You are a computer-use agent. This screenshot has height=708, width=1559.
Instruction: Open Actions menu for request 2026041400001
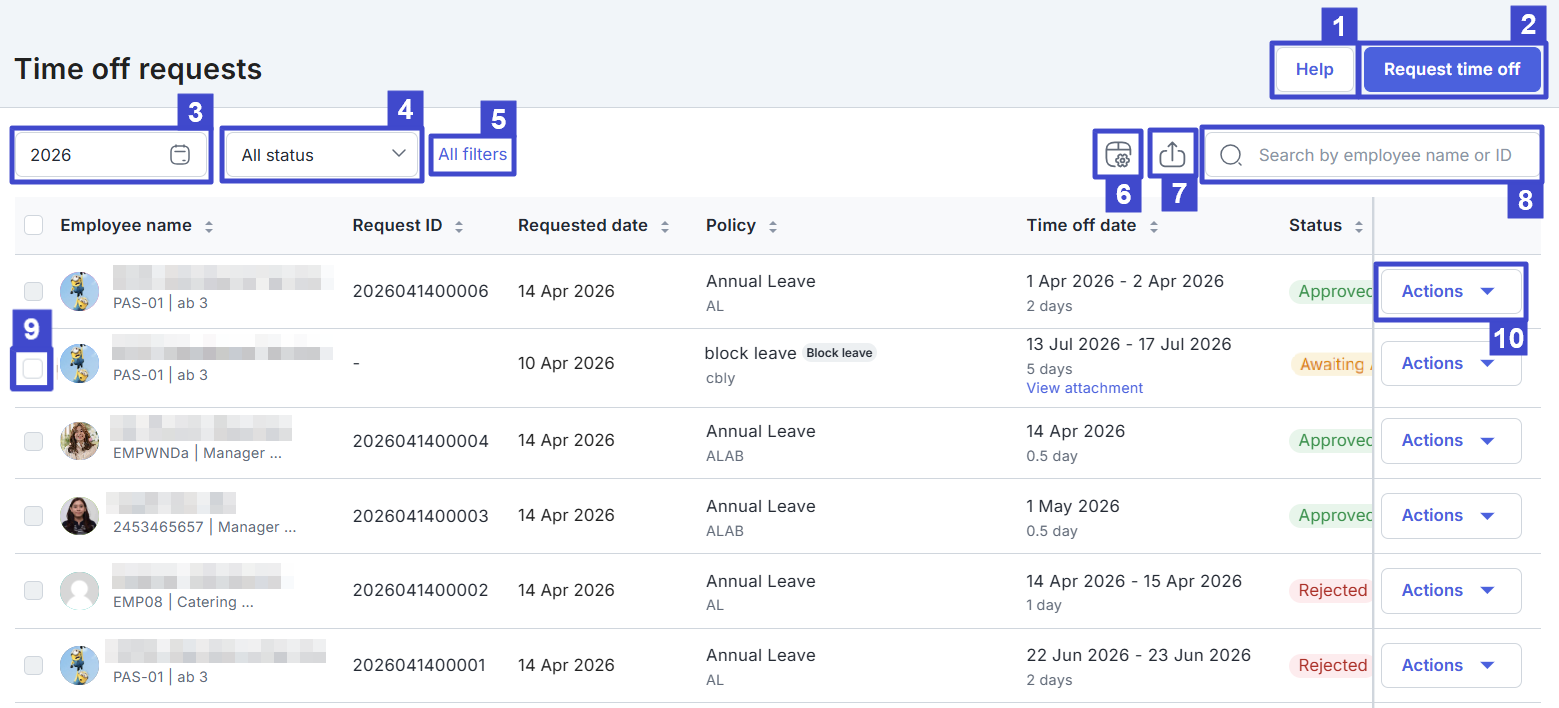[x=1450, y=665]
